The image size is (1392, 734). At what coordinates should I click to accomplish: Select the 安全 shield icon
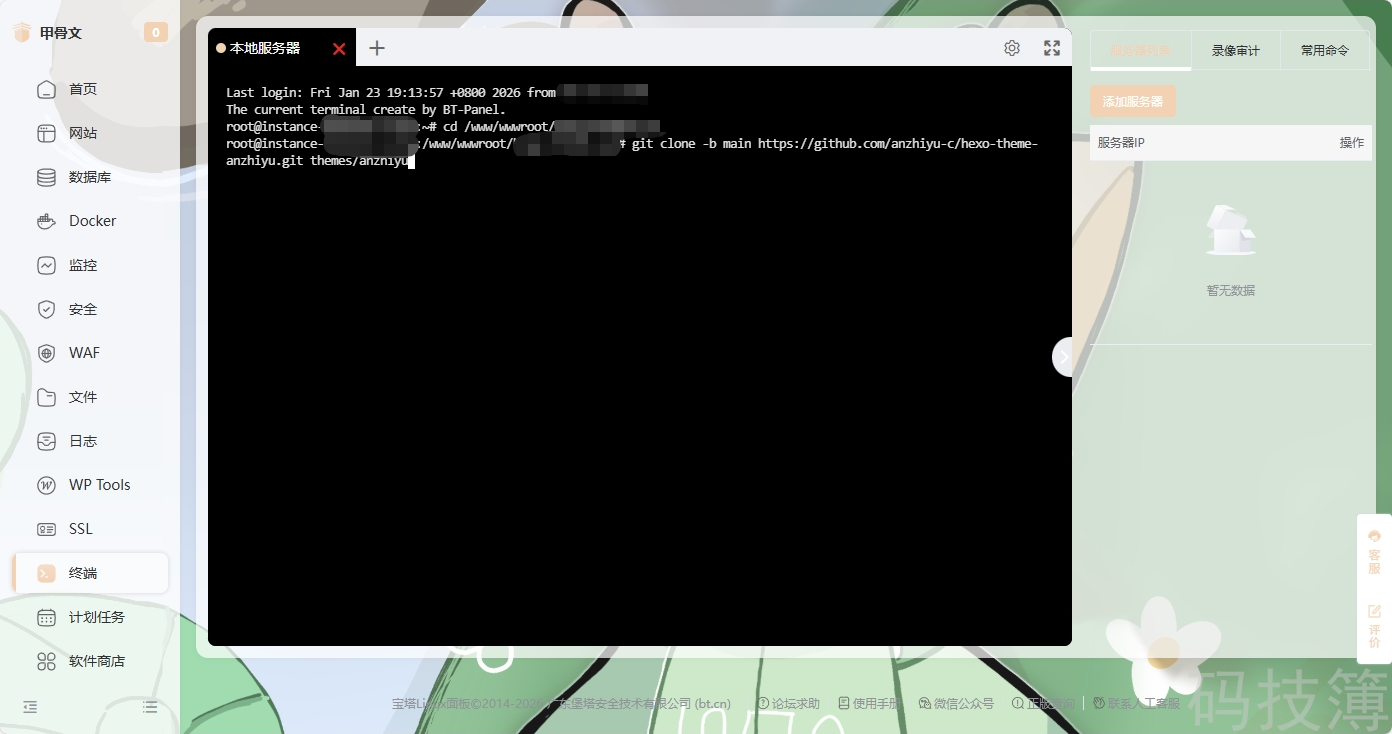(46, 309)
